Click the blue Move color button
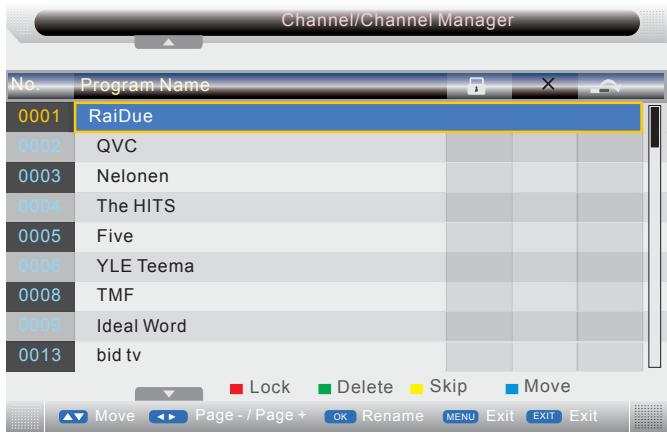 (512, 389)
